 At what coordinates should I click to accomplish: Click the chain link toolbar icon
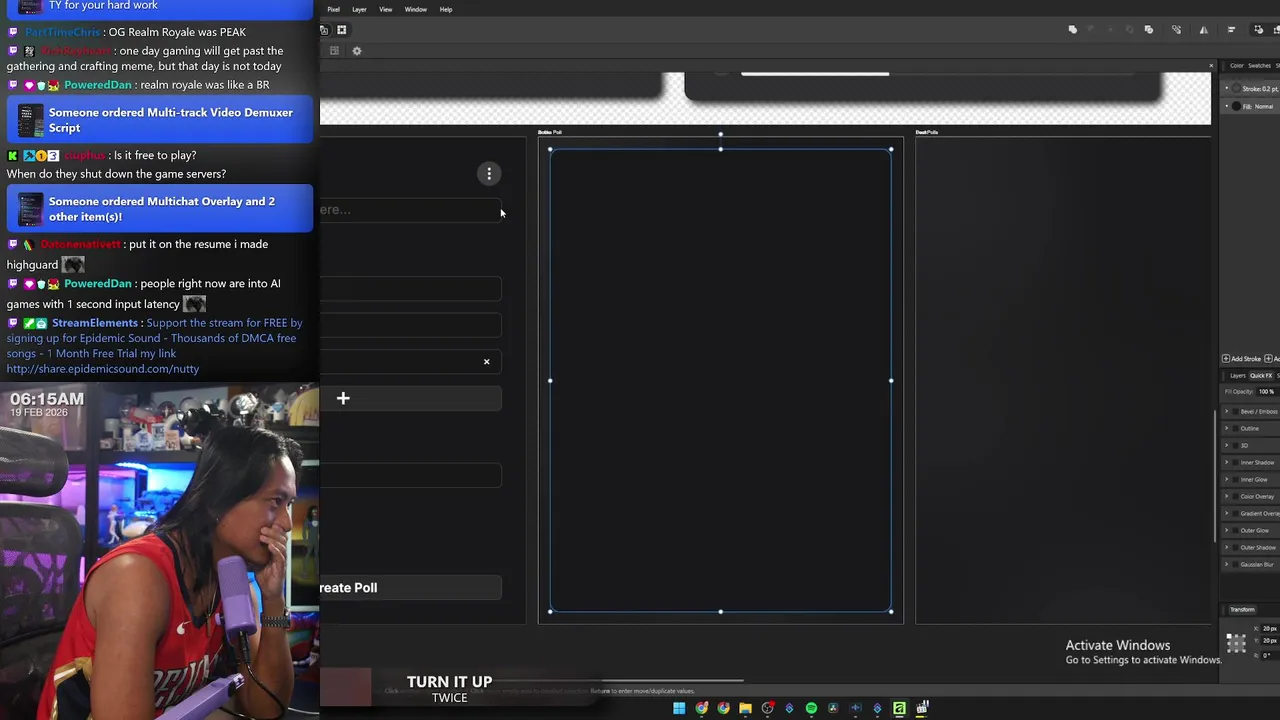pos(1177,30)
